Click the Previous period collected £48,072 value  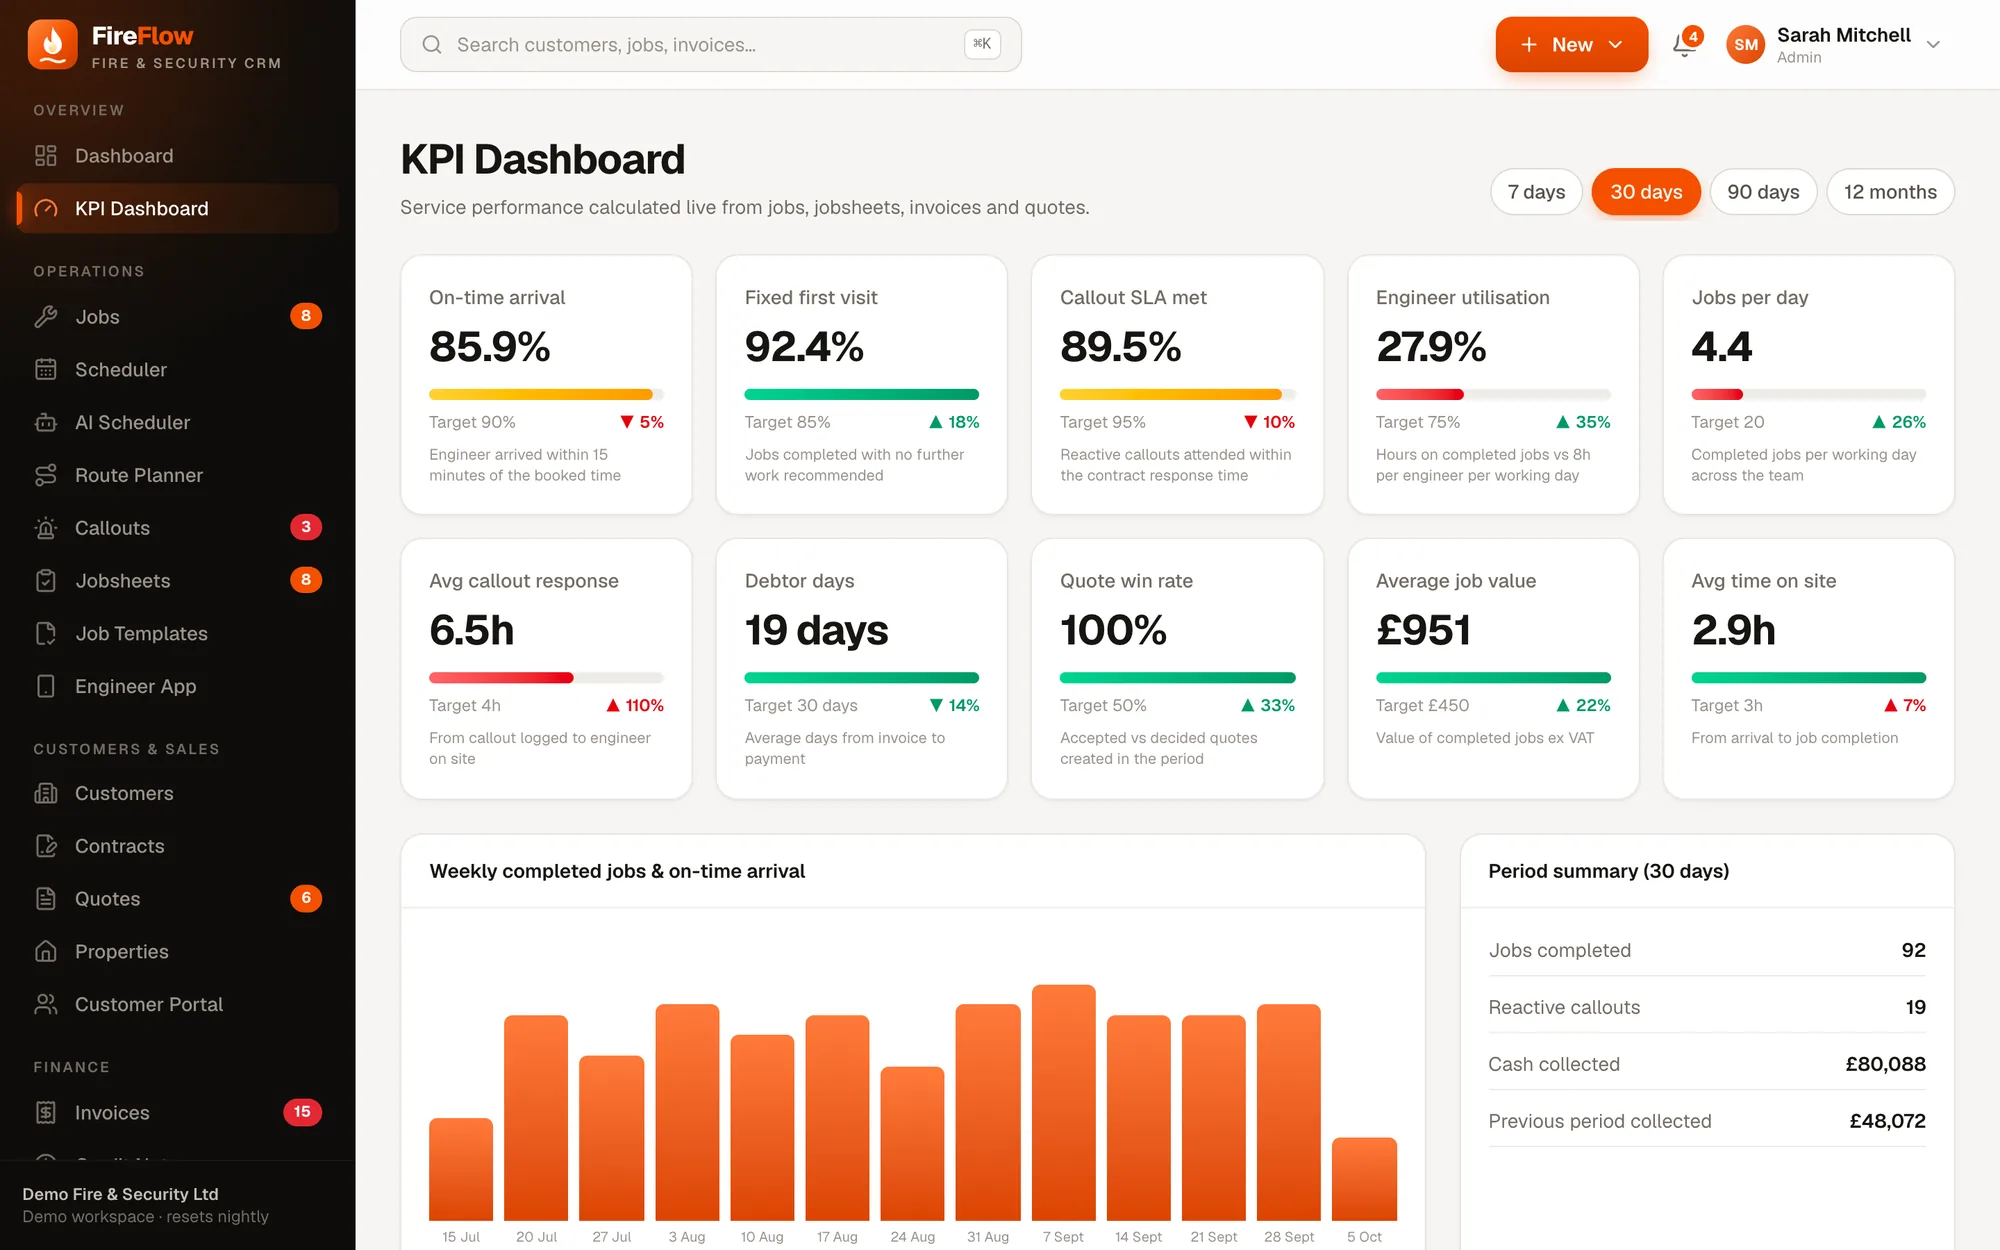1887,1121
